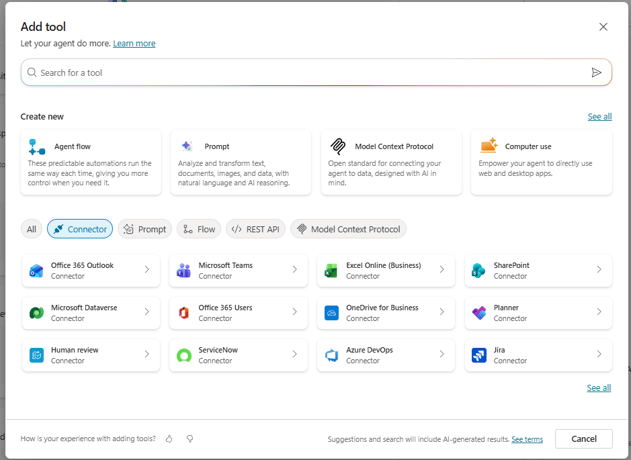Screen dimensions: 631x460
Task: Click the Planner connector icon
Action: (478, 313)
